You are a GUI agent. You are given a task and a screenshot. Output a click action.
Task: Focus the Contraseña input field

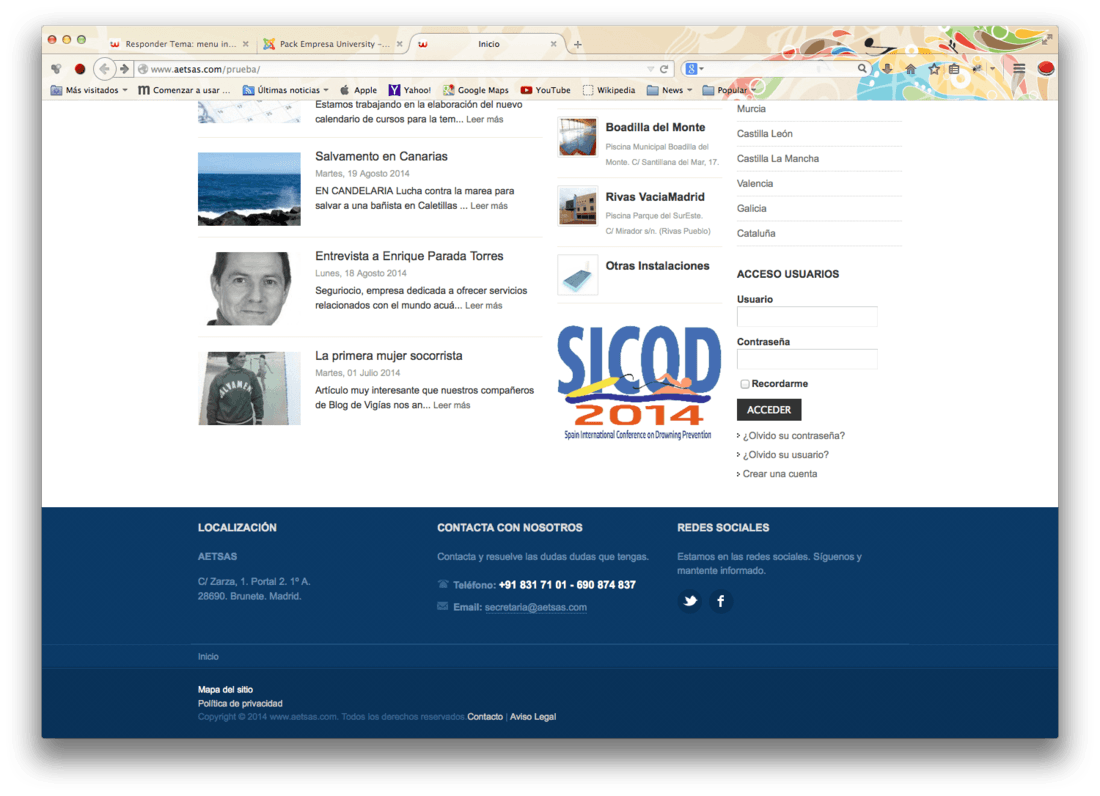click(x=807, y=359)
